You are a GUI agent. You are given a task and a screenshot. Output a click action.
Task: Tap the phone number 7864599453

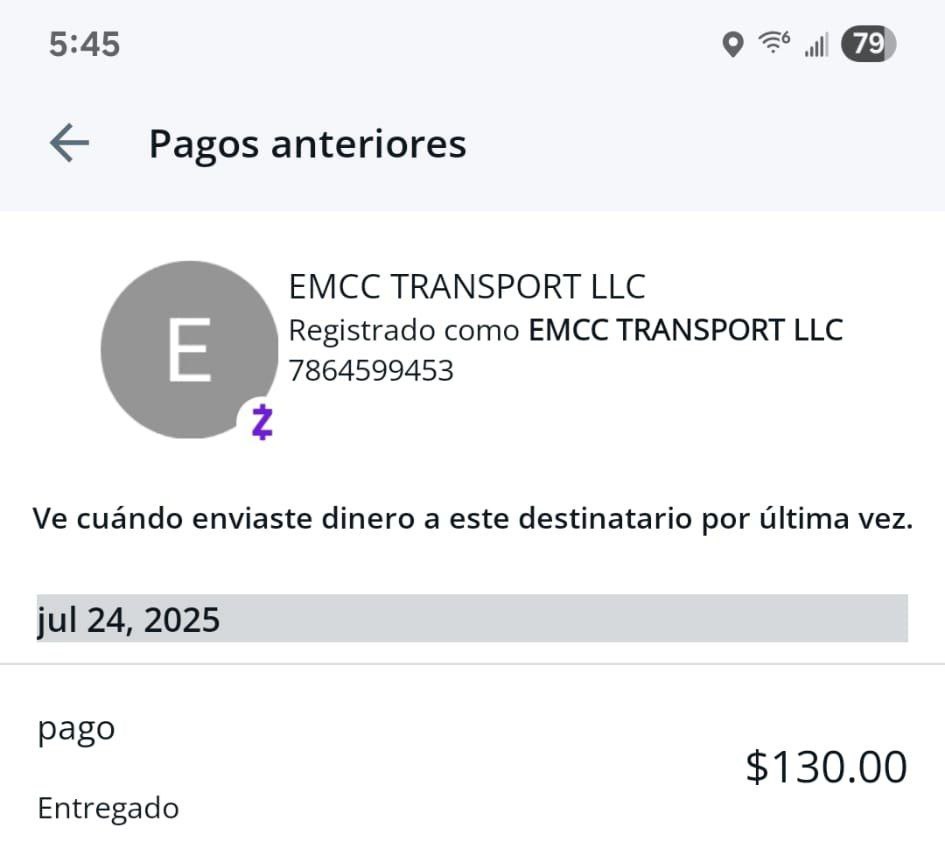(371, 371)
